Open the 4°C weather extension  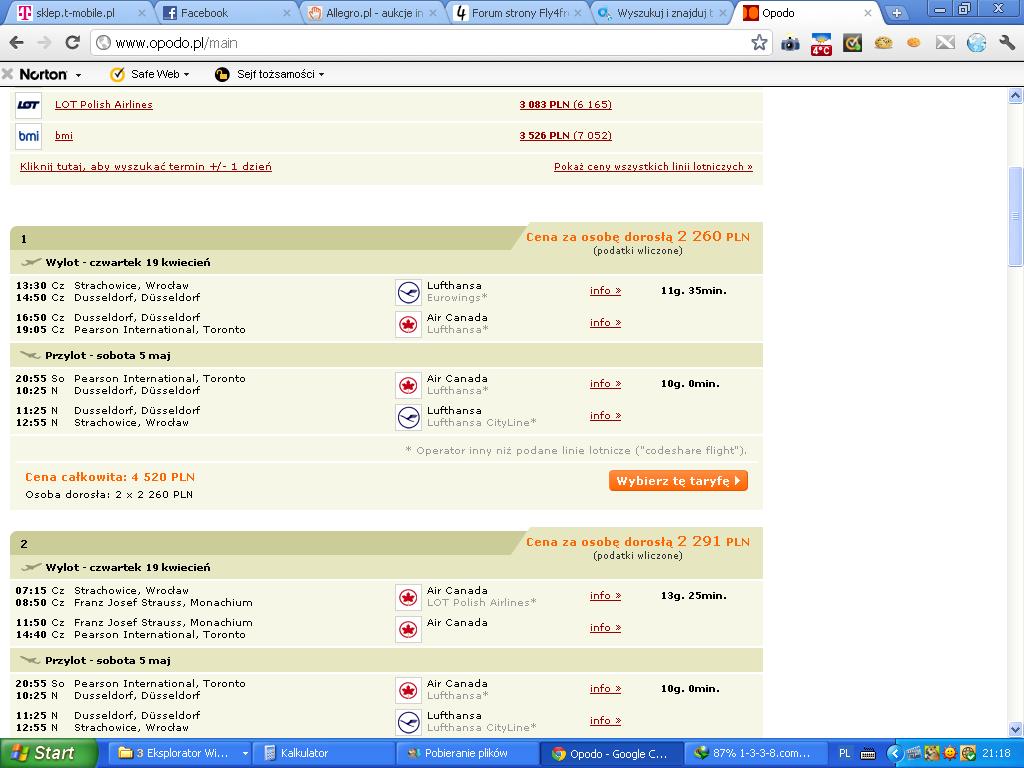tap(821, 44)
